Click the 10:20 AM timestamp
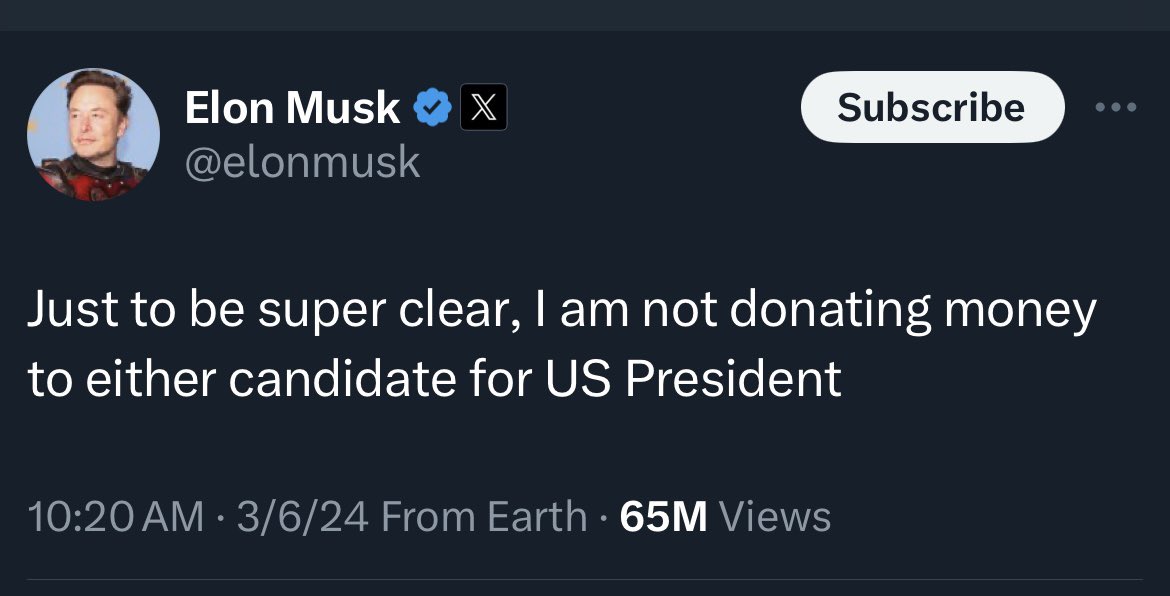 [x=116, y=517]
